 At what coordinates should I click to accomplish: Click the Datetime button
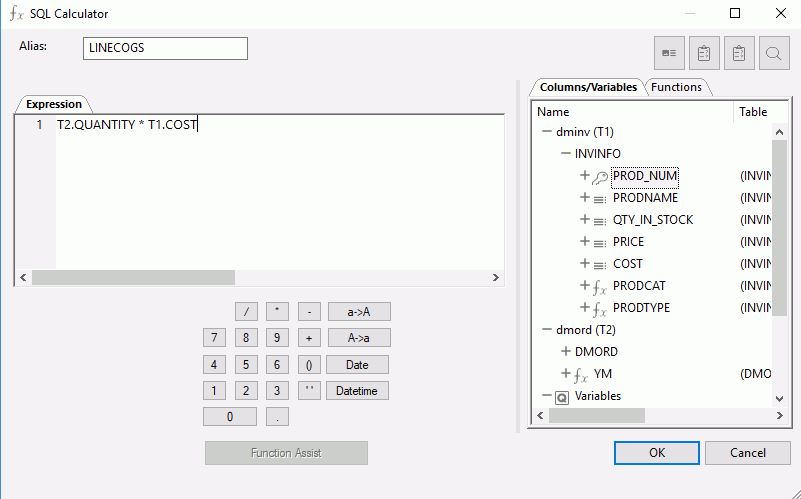[358, 391]
